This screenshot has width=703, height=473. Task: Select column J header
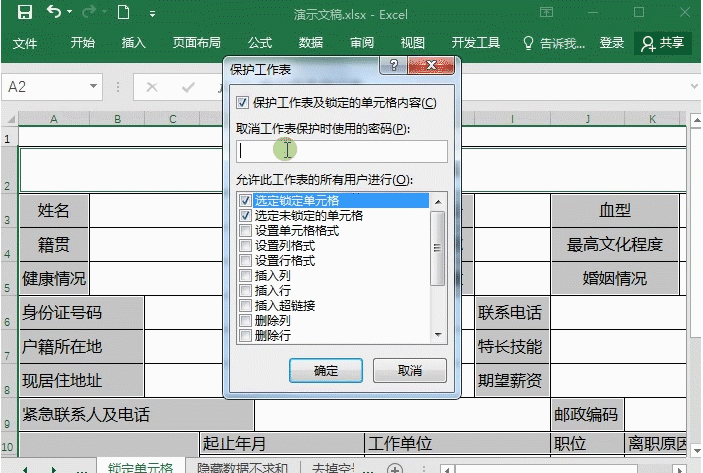[x=587, y=119]
